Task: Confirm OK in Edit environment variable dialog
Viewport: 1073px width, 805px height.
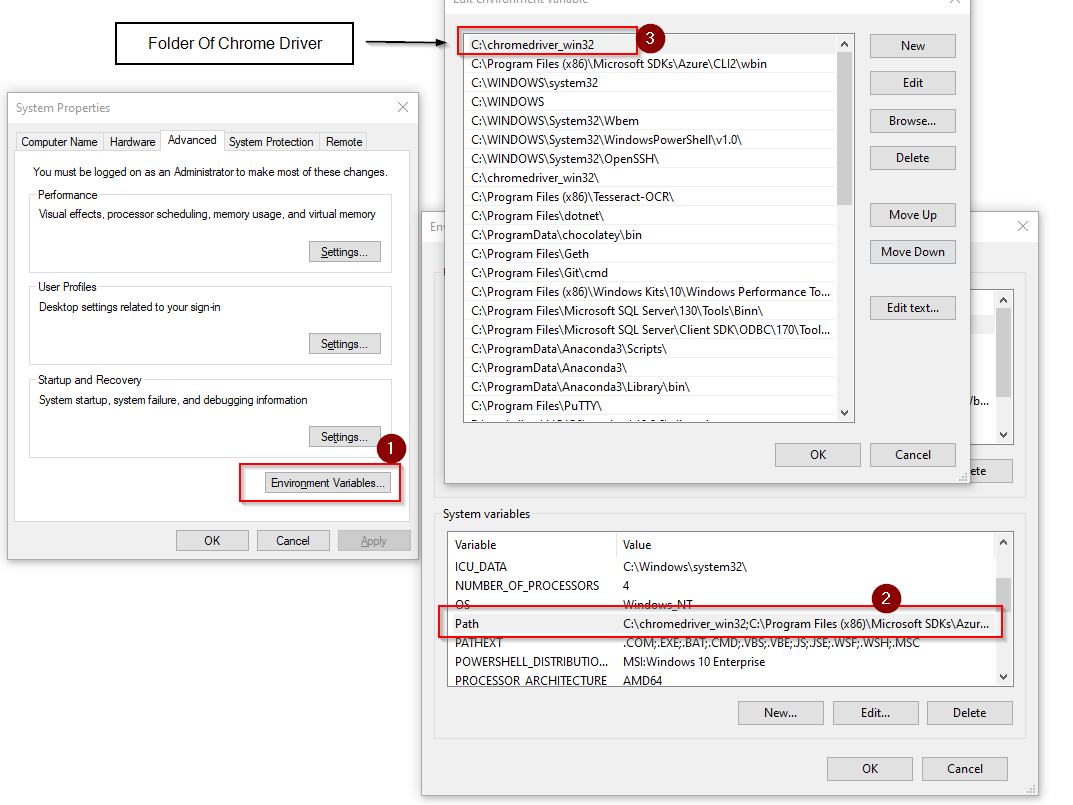Action: point(818,455)
